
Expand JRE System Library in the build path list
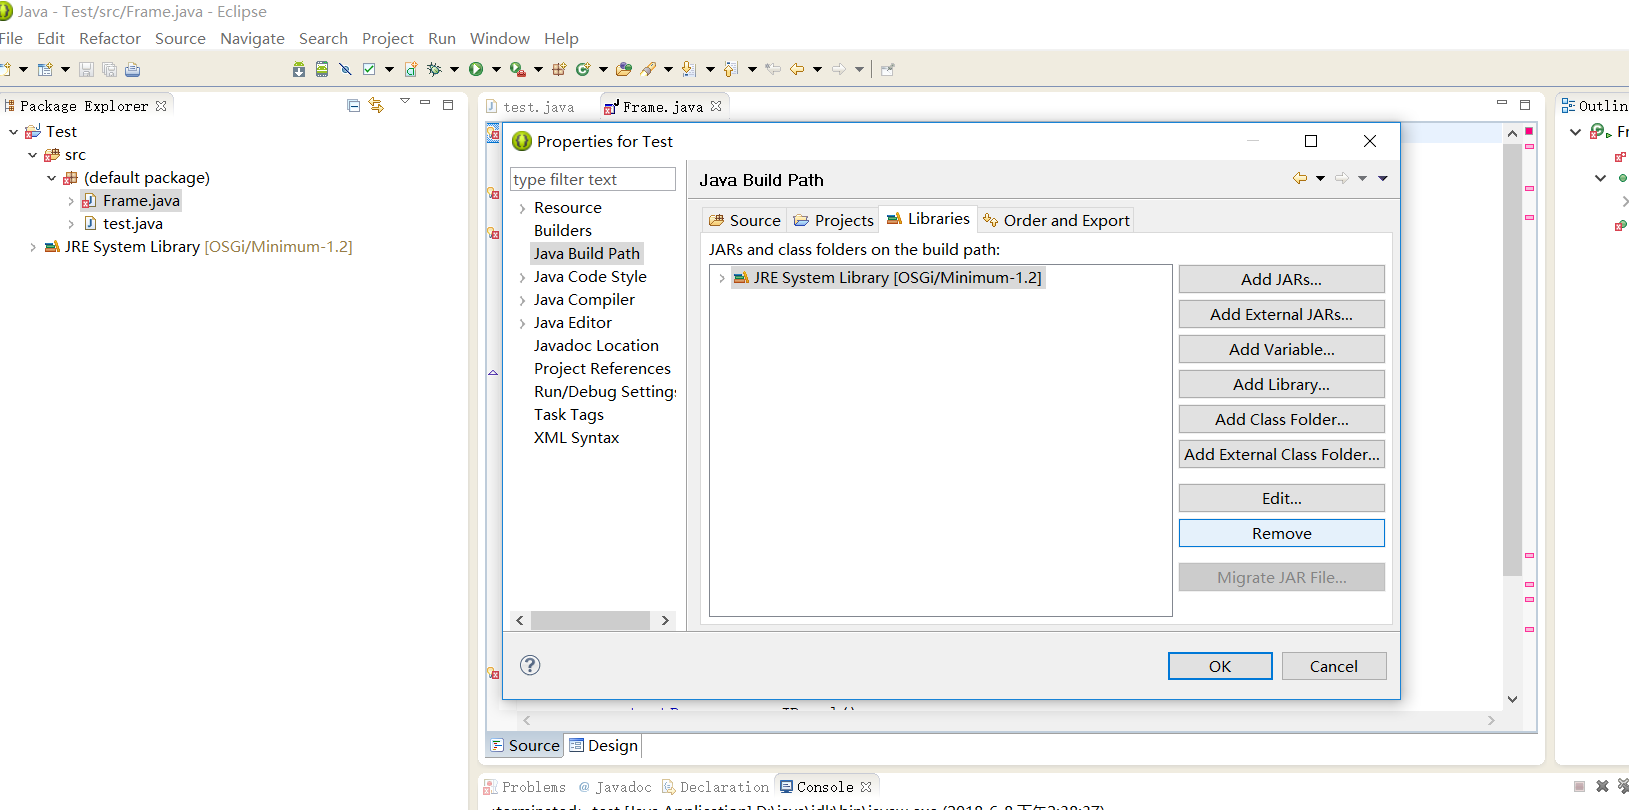721,278
